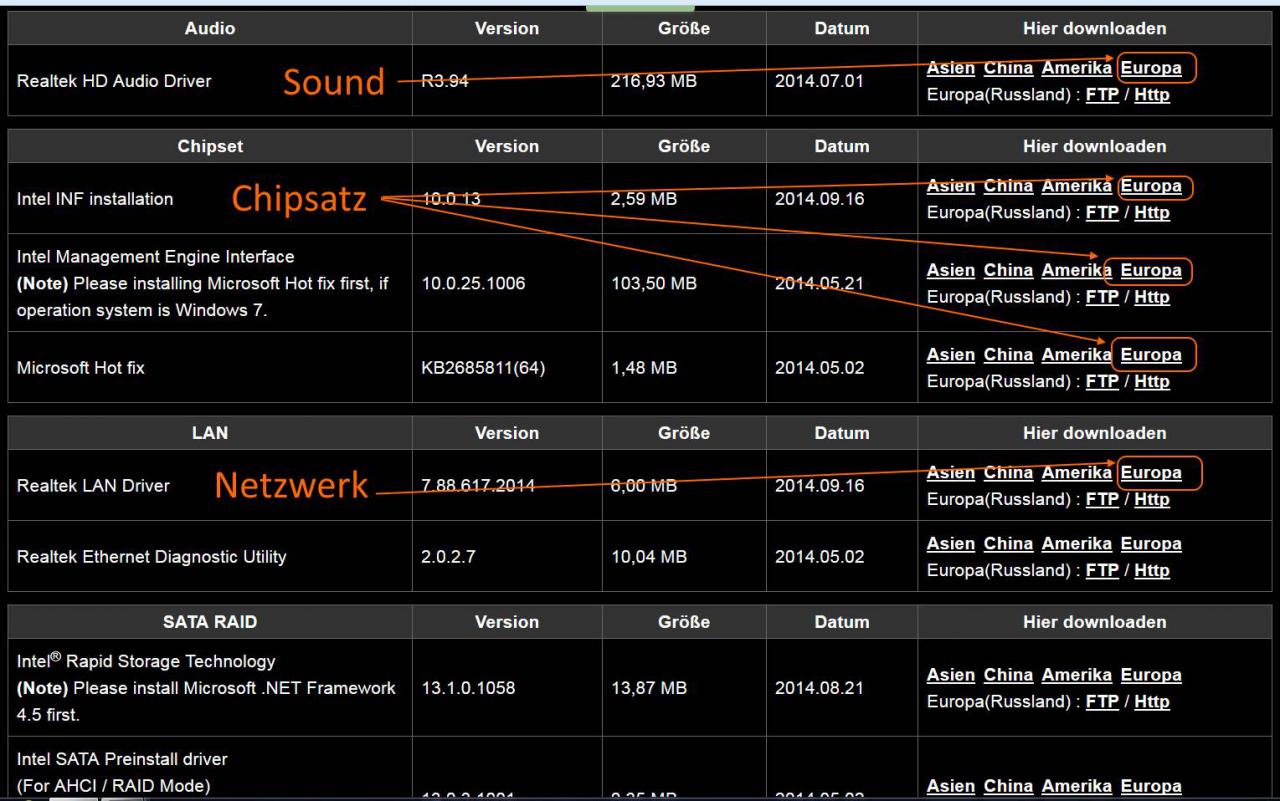Select date '2014.08.21' cell
This screenshot has width=1280, height=801.
[x=841, y=688]
